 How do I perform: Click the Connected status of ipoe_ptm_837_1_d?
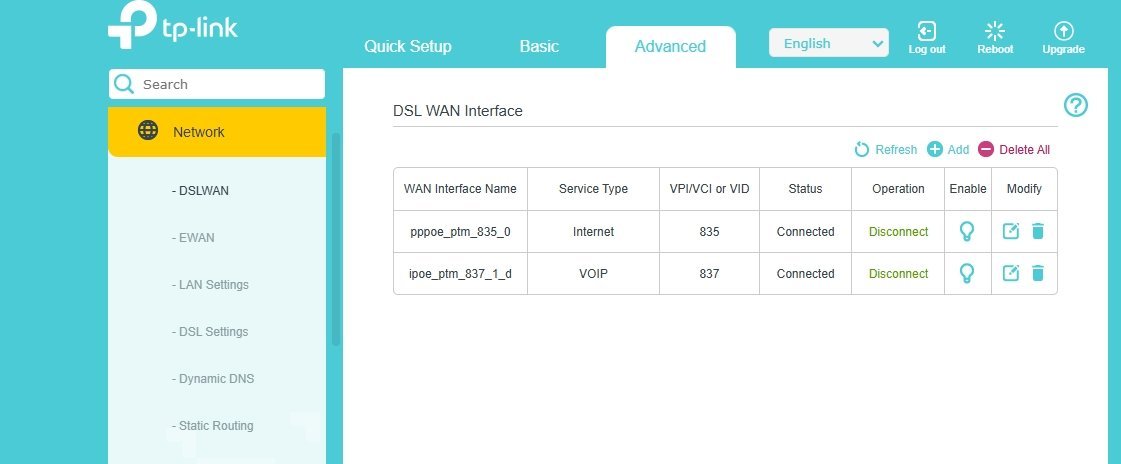pyautogui.click(x=806, y=274)
